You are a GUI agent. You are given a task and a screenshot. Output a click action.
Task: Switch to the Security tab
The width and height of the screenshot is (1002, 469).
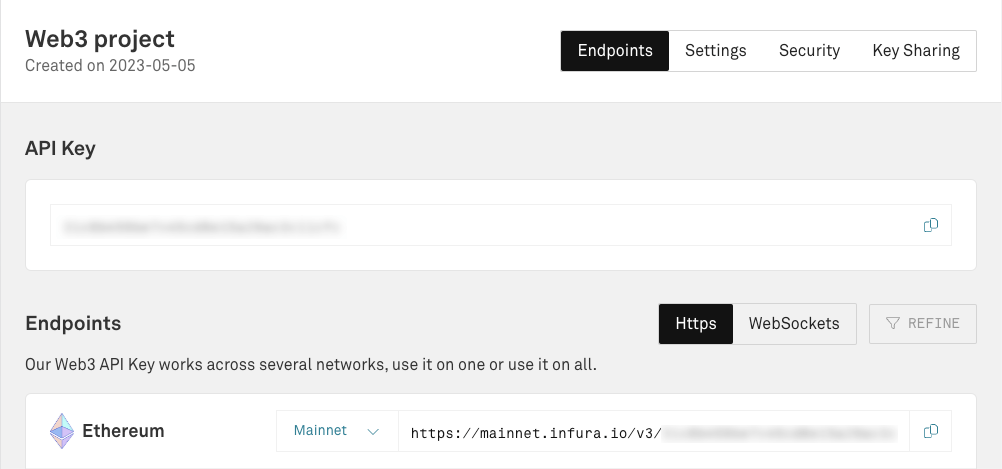809,51
